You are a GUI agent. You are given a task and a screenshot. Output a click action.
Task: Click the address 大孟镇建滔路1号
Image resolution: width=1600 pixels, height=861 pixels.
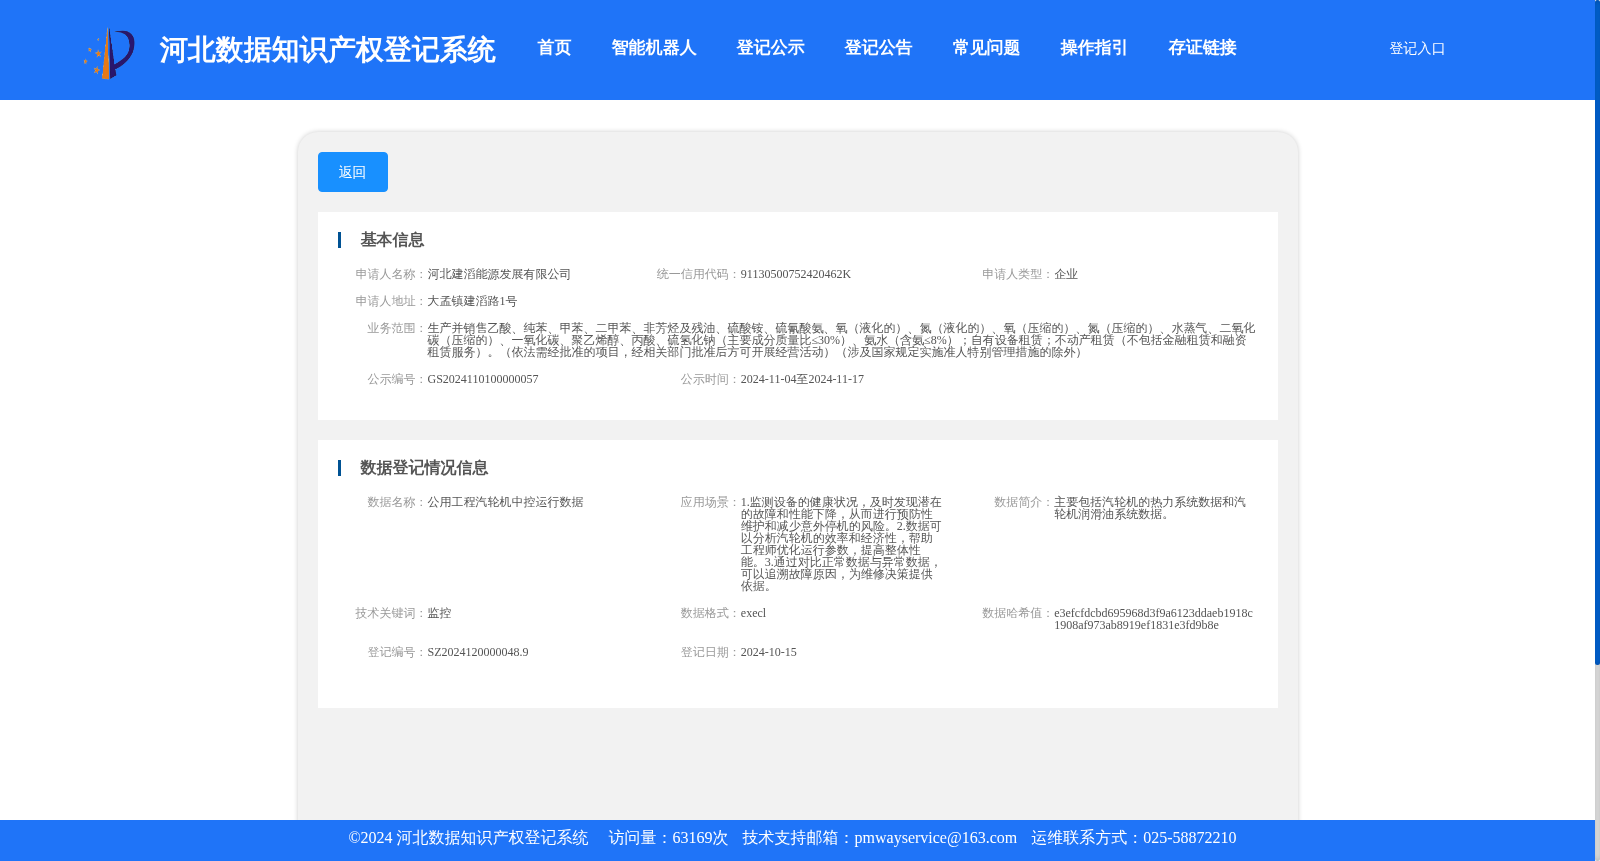coord(472,301)
